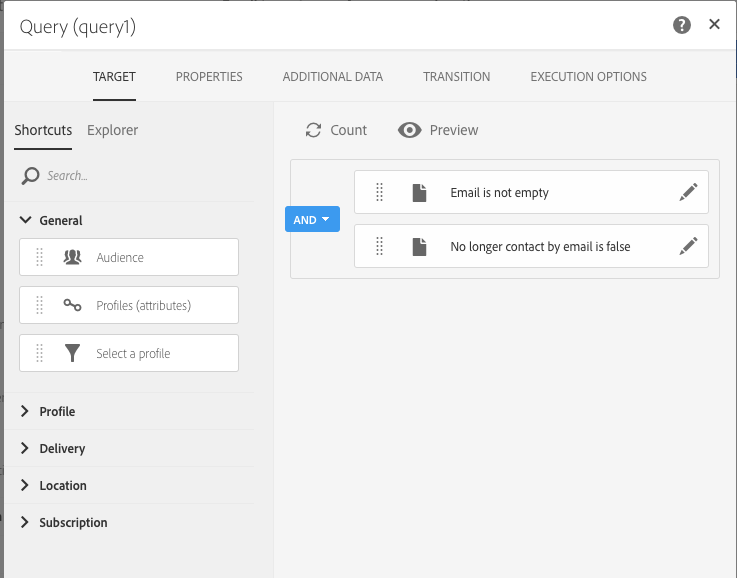Switch to the Explorer tab

point(112,130)
